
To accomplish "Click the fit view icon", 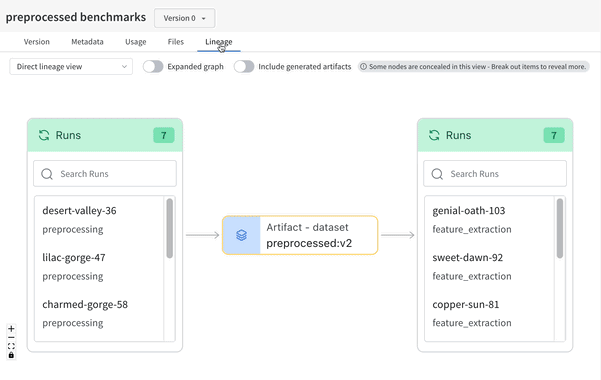I will point(11,346).
